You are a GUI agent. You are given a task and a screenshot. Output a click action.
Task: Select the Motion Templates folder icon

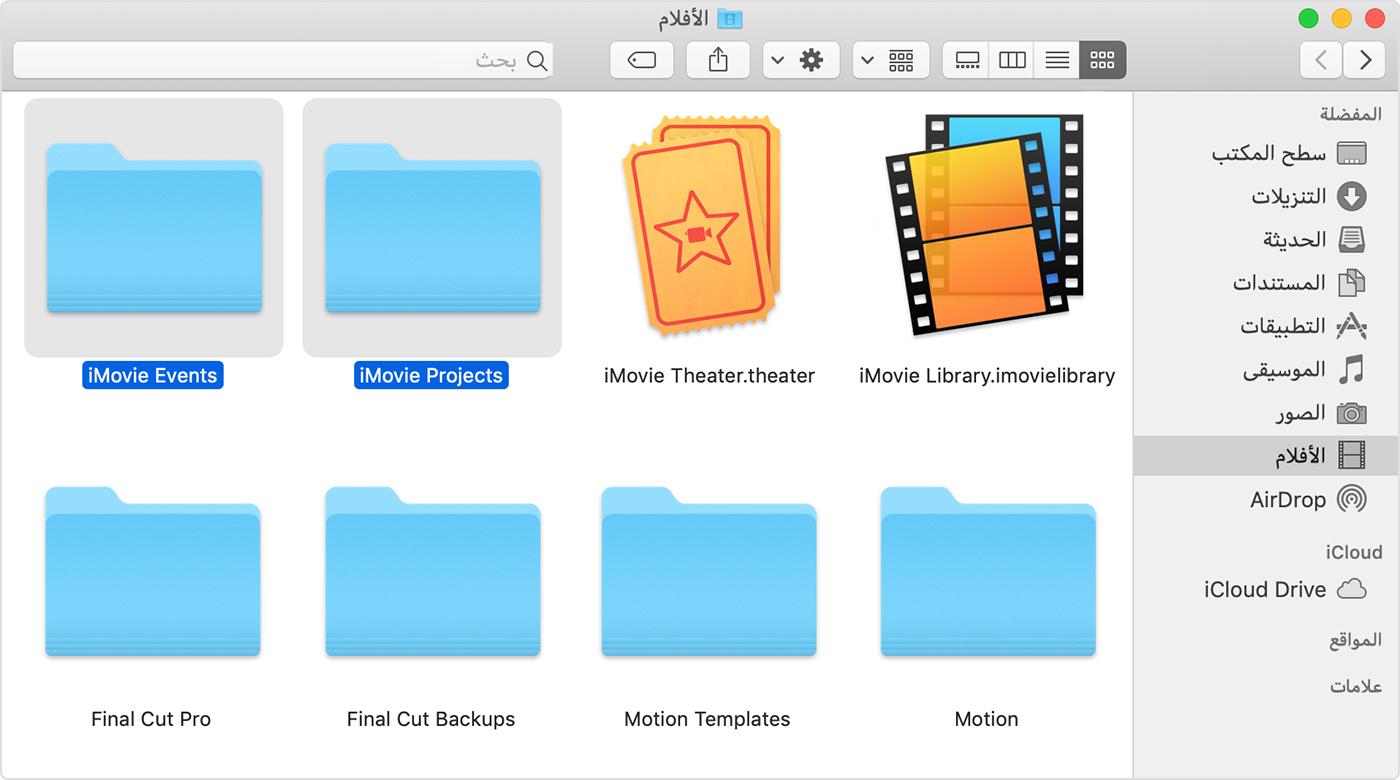click(709, 571)
